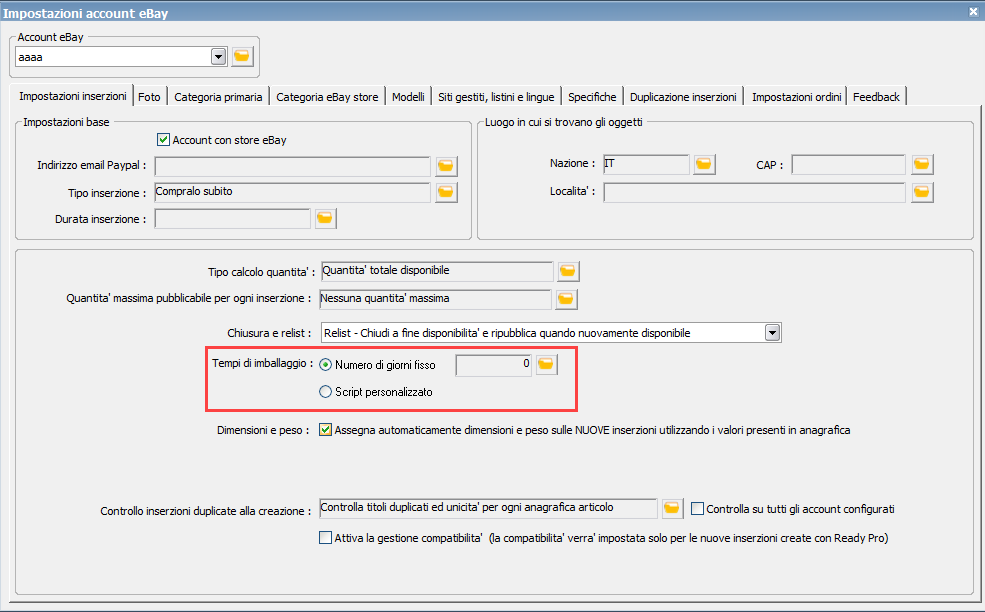This screenshot has height=612, width=985.
Task: Switch to Categoria primaria tab
Action: [218, 97]
